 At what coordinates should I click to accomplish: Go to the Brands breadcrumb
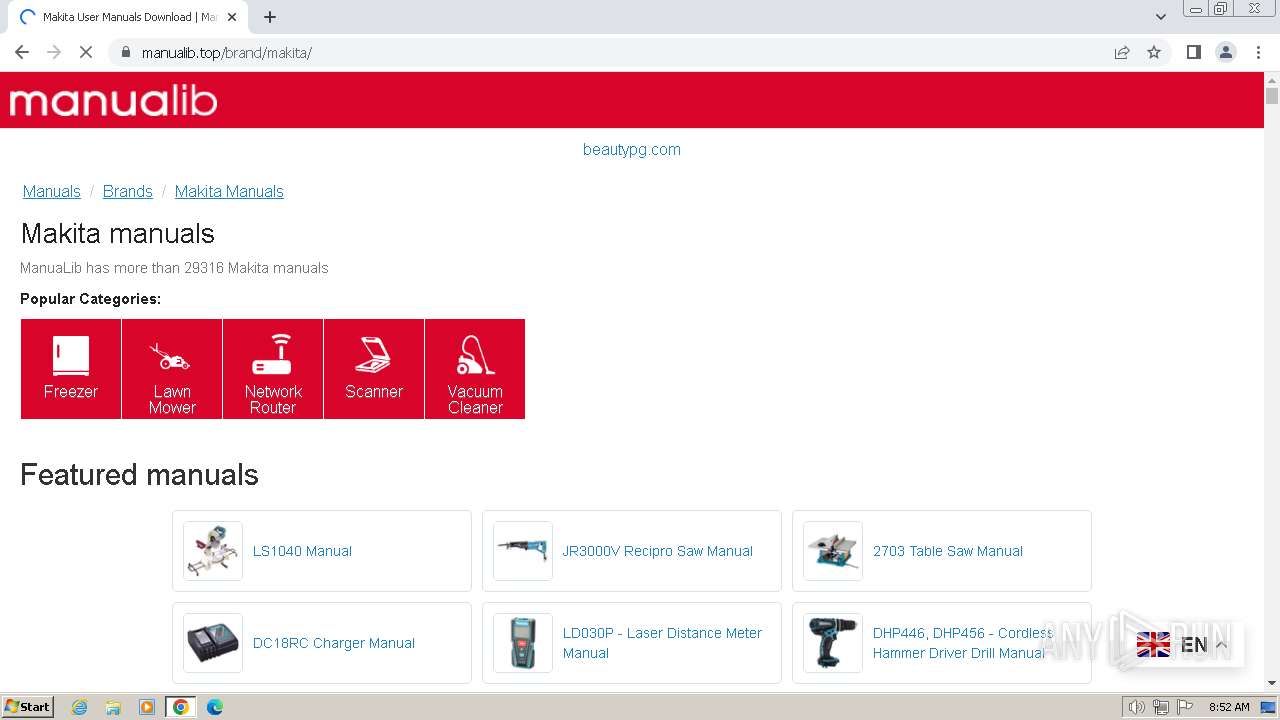click(x=128, y=191)
